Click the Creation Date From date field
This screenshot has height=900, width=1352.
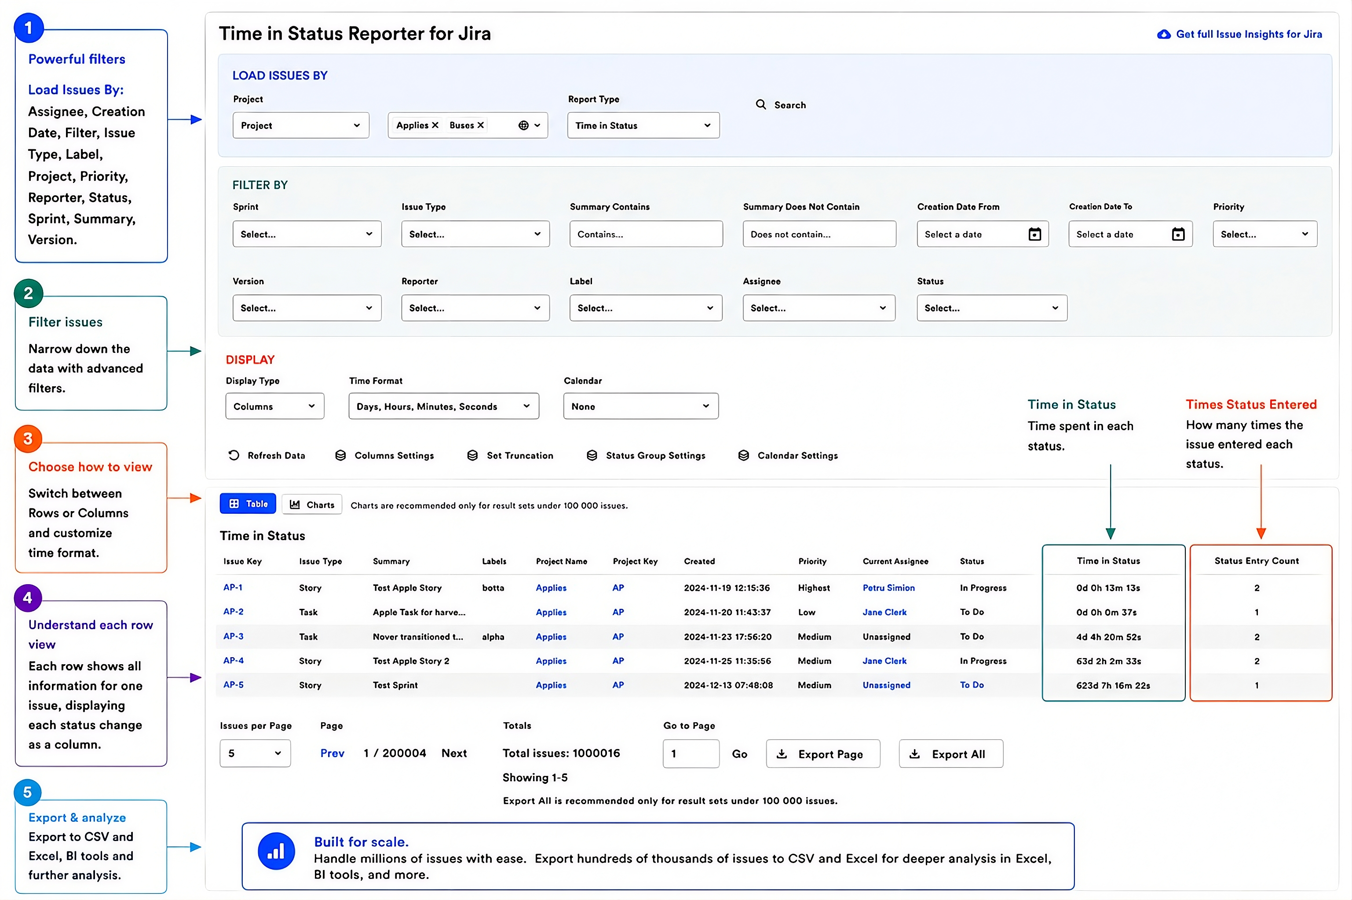coord(982,234)
